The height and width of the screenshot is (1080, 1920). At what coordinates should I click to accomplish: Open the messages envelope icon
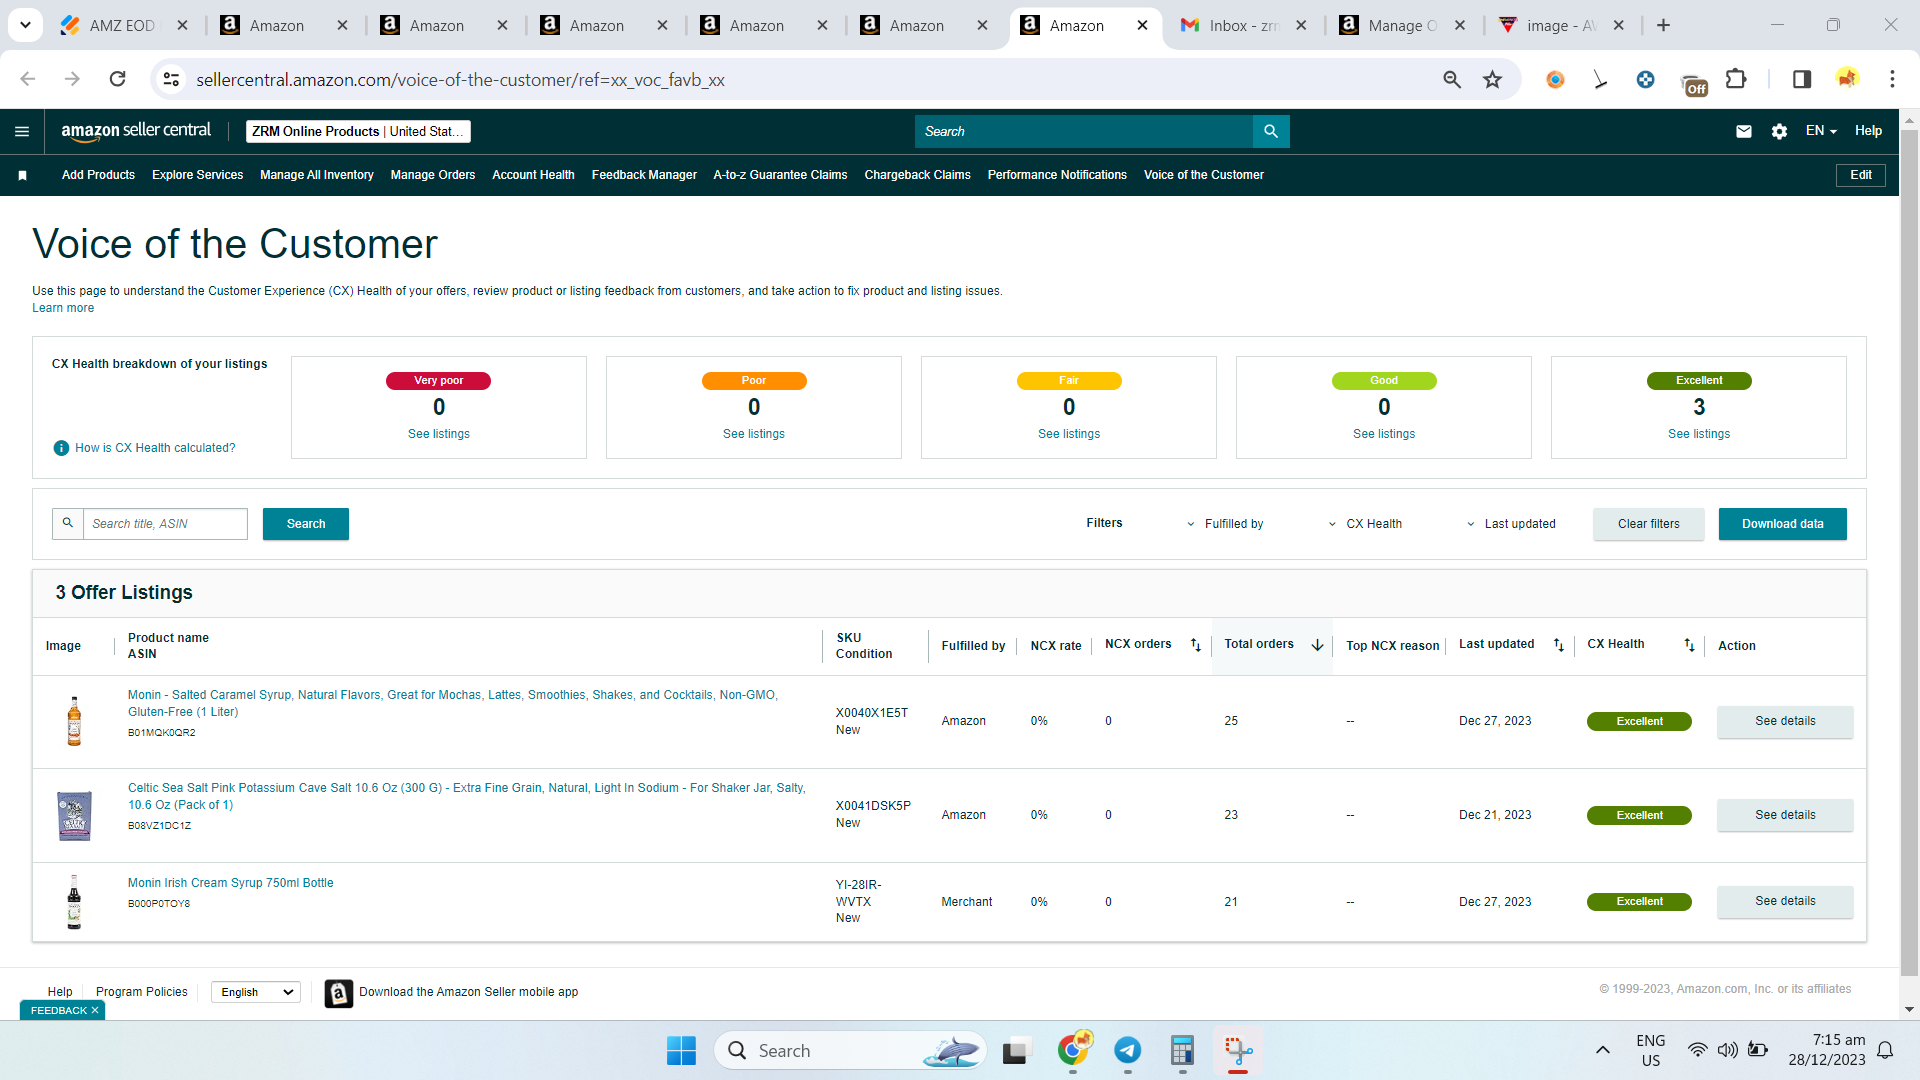[x=1744, y=131]
